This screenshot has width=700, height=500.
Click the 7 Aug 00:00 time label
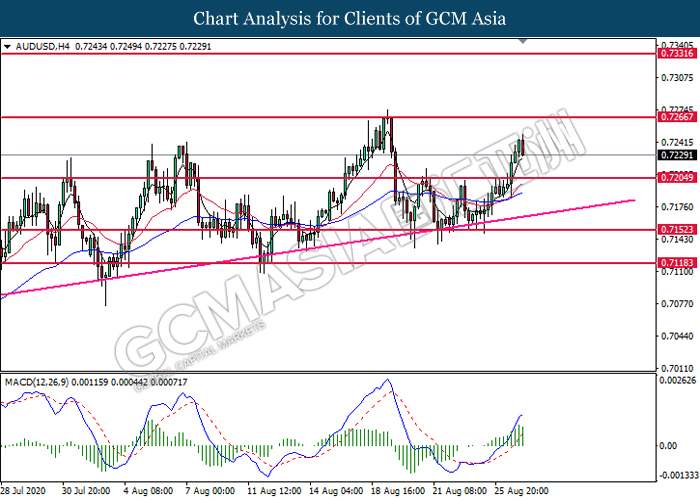[x=210, y=491]
